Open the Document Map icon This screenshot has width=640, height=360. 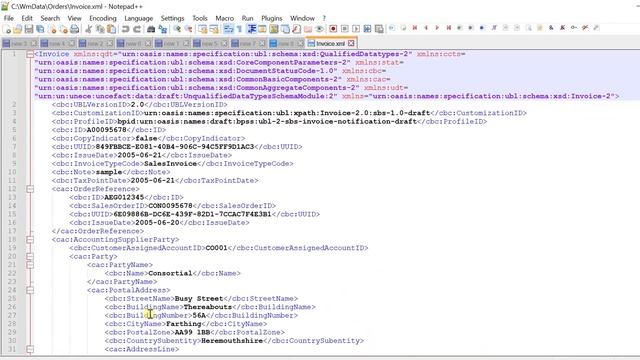click(x=273, y=29)
